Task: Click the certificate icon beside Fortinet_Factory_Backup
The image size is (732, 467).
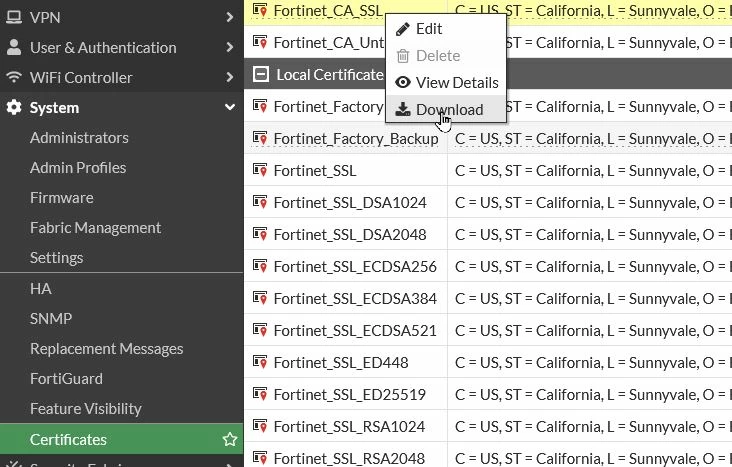Action: (x=260, y=138)
